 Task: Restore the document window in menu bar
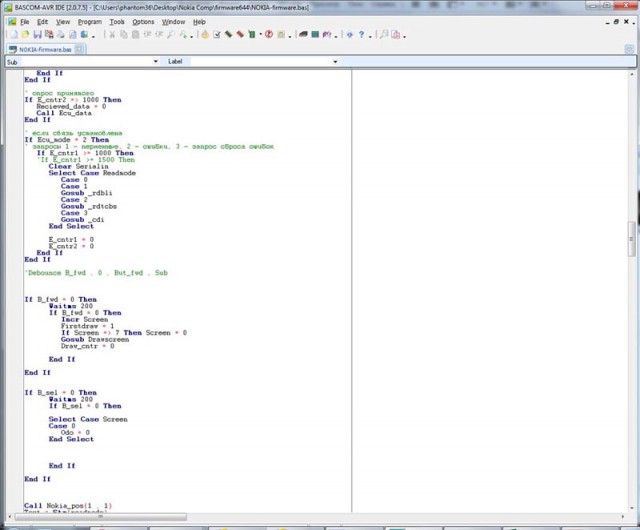616,22
